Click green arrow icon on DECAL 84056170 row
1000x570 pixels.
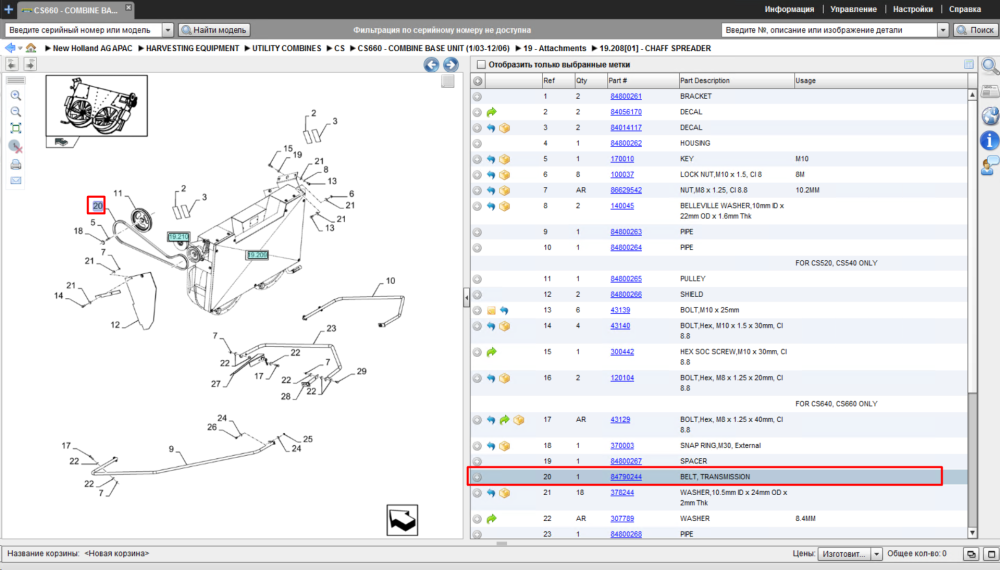[492, 112]
